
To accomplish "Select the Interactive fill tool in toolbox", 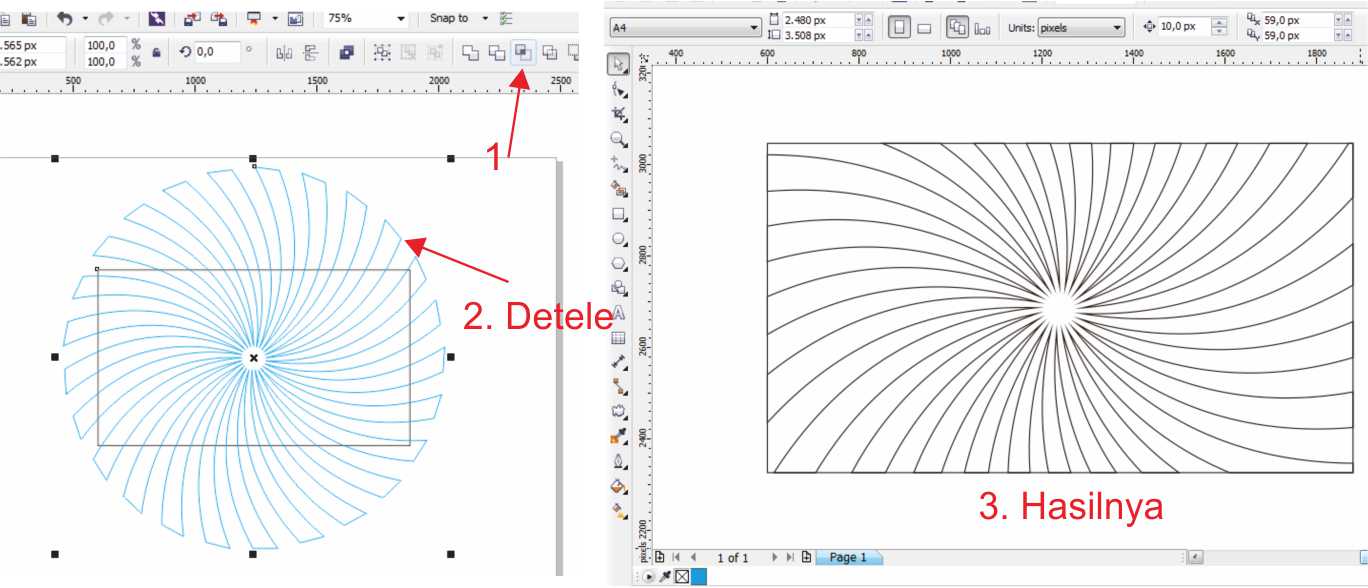I will 619,511.
